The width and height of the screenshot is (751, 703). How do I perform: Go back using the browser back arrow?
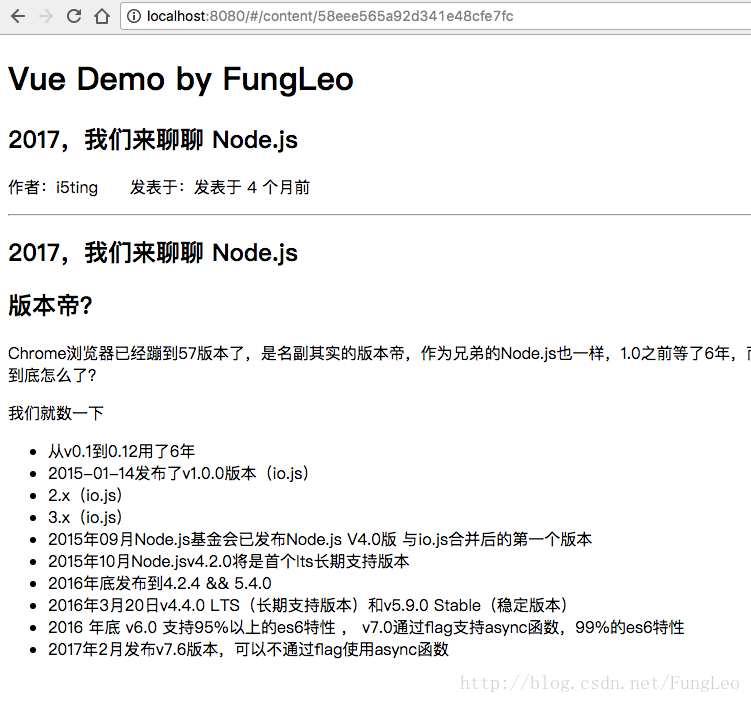(18, 16)
